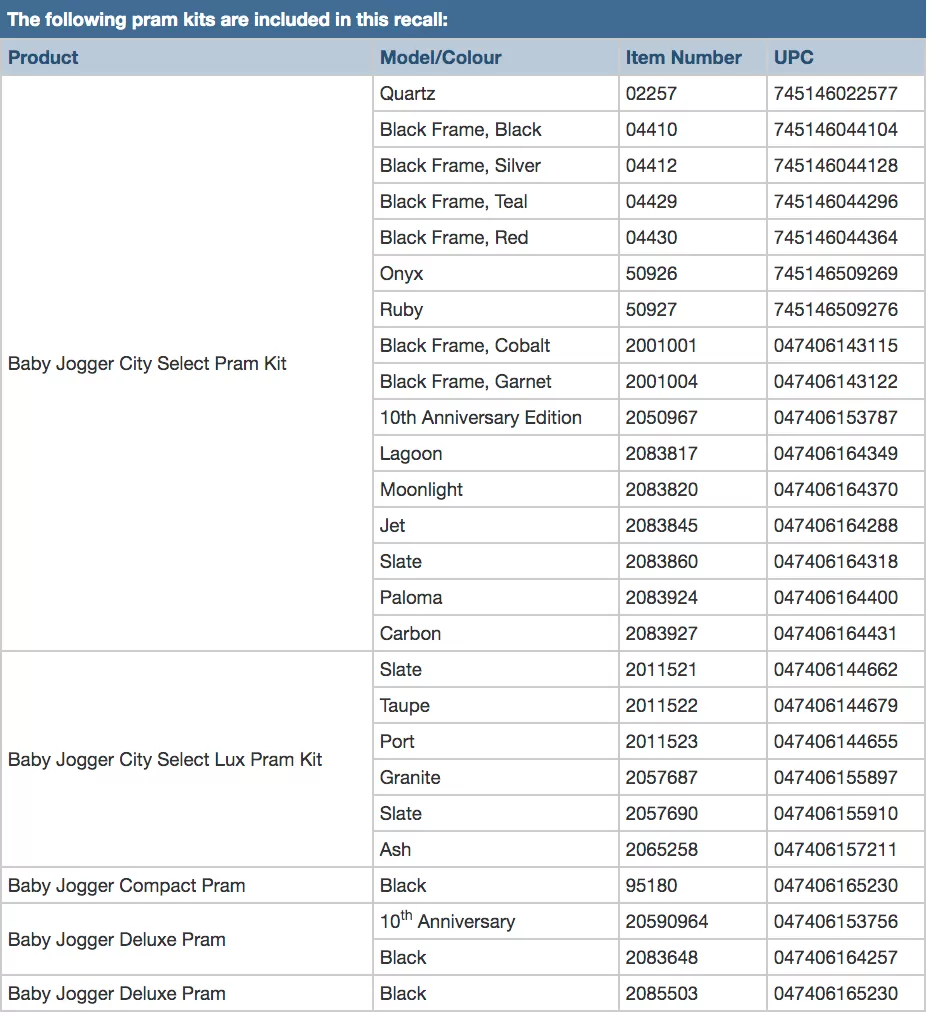This screenshot has width=932, height=1016.
Task: Click the Item Number column header
Action: click(693, 57)
